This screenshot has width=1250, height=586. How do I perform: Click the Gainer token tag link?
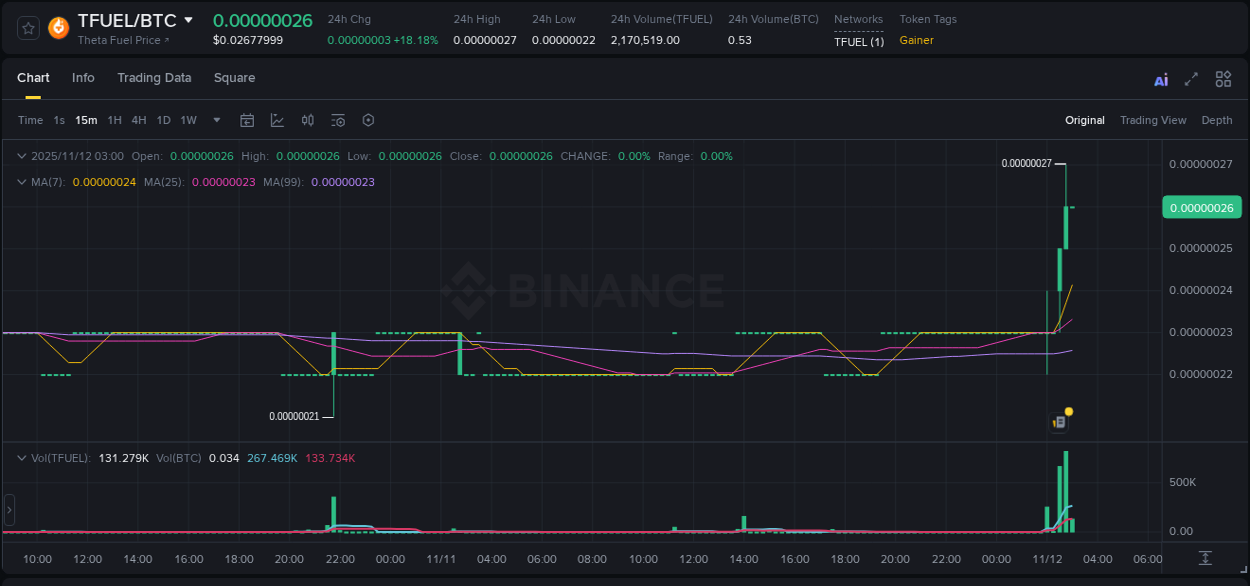coord(916,40)
